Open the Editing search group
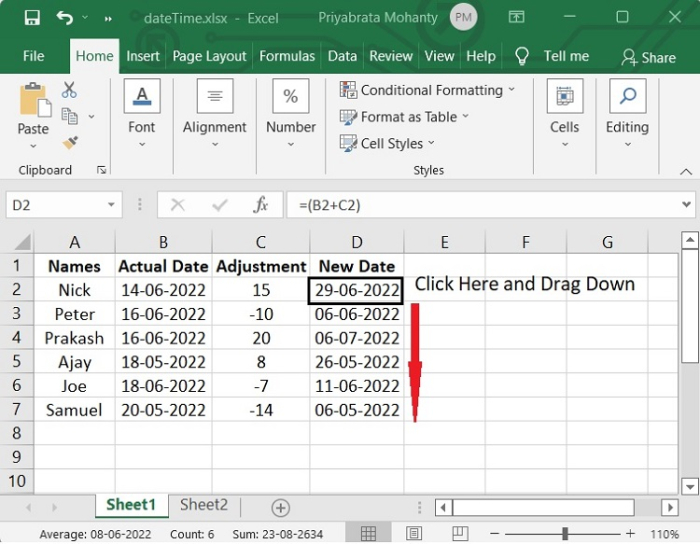The height and width of the screenshot is (544, 700). pyautogui.click(x=627, y=112)
